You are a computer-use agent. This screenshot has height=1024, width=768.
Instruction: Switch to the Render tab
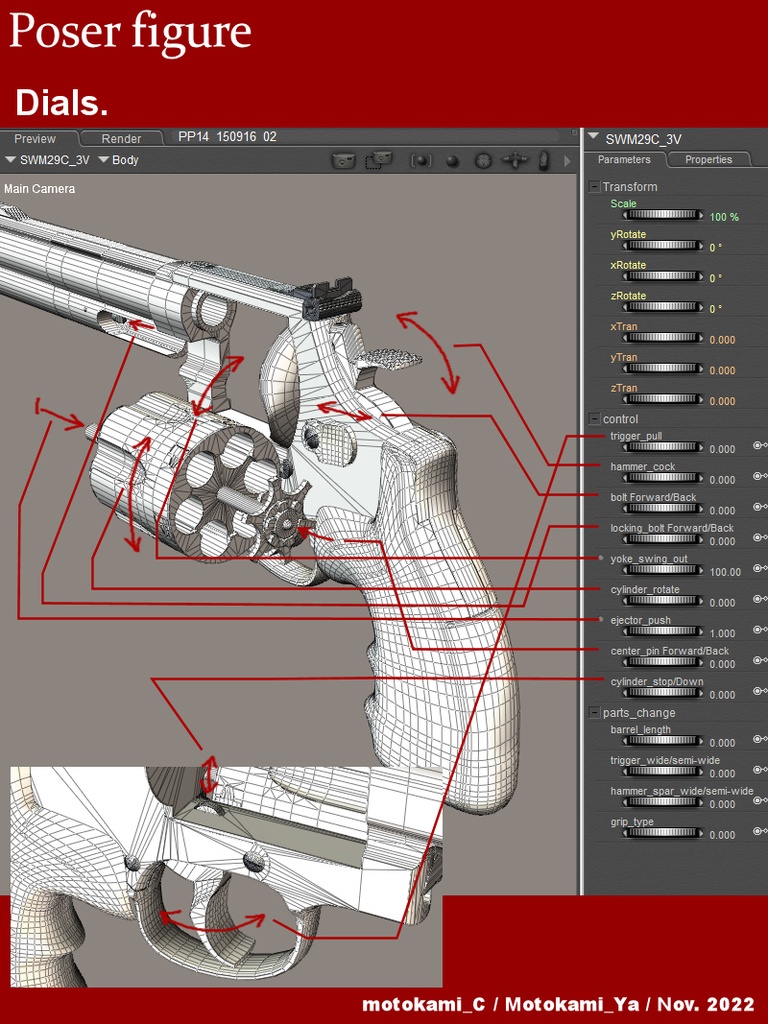tap(121, 138)
